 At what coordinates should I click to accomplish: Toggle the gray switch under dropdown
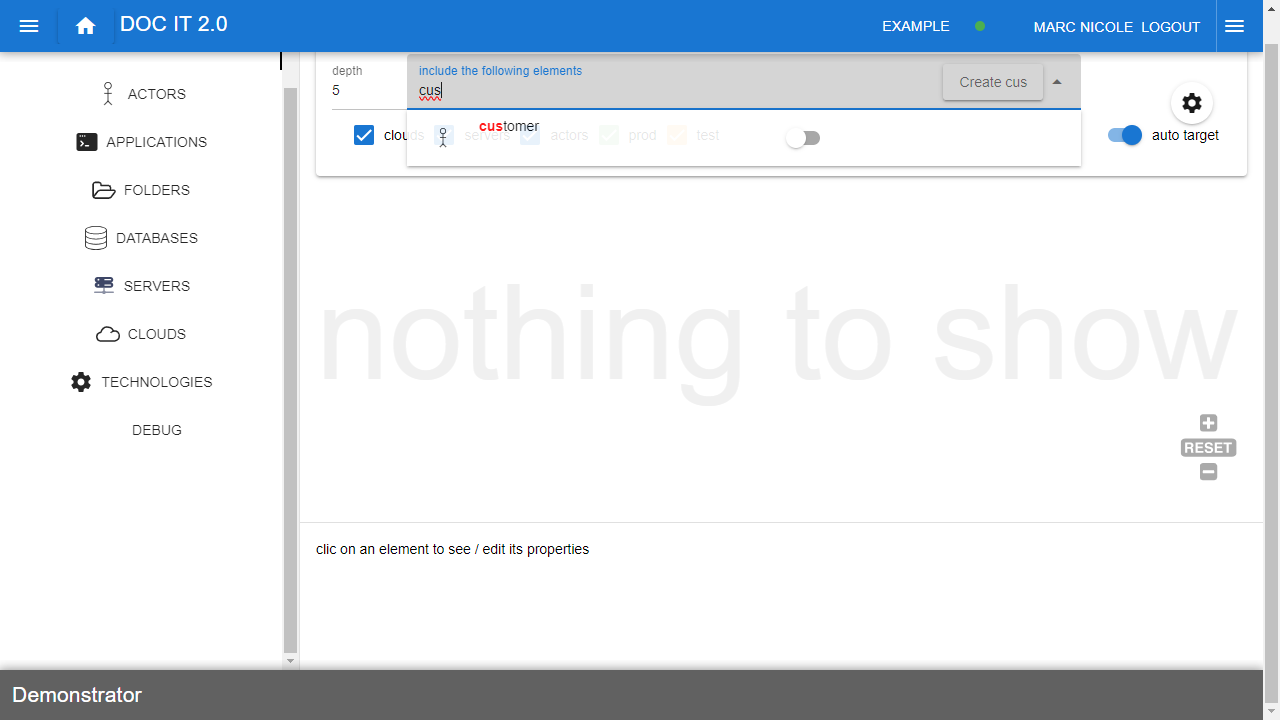pos(802,138)
